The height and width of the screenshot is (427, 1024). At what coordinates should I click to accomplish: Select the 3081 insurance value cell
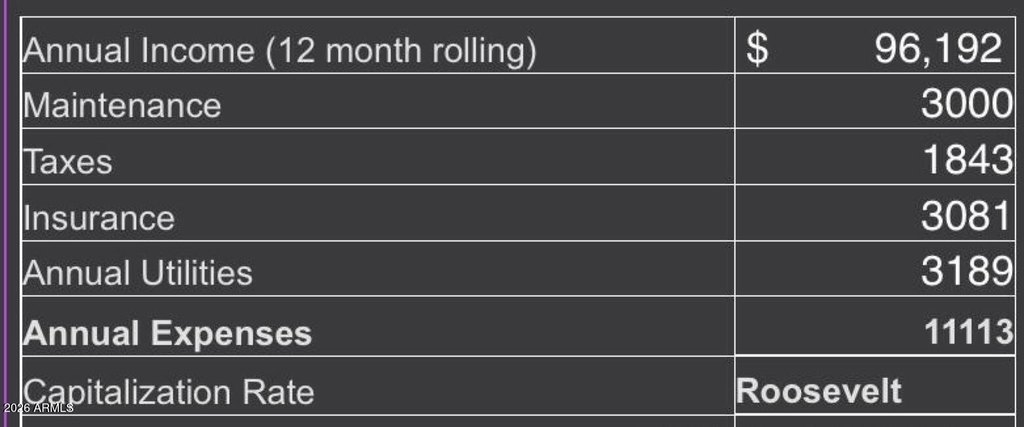click(875, 213)
